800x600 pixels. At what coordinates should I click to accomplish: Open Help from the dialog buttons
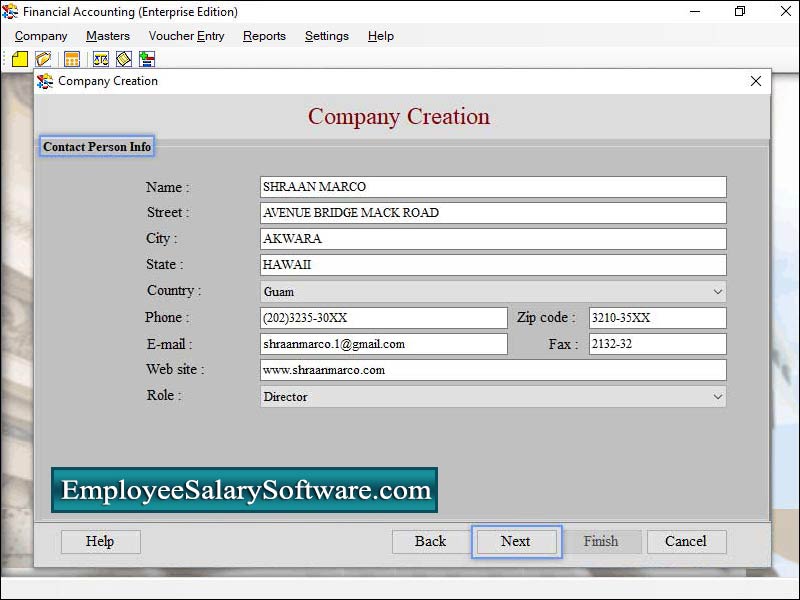pyautogui.click(x=100, y=541)
